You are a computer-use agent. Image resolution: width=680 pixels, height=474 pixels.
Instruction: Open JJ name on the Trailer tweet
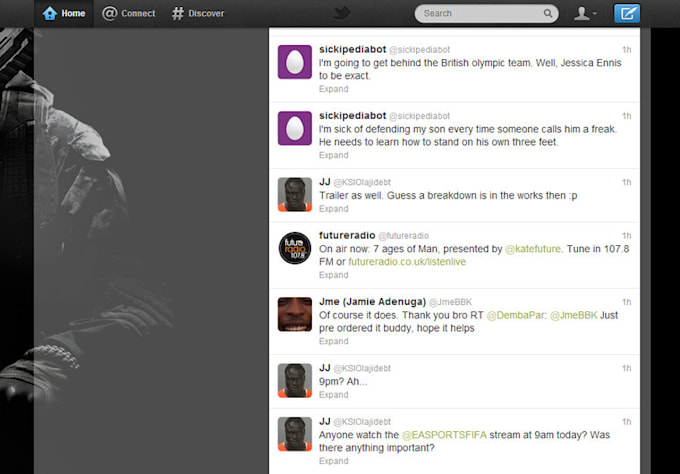[325, 182]
